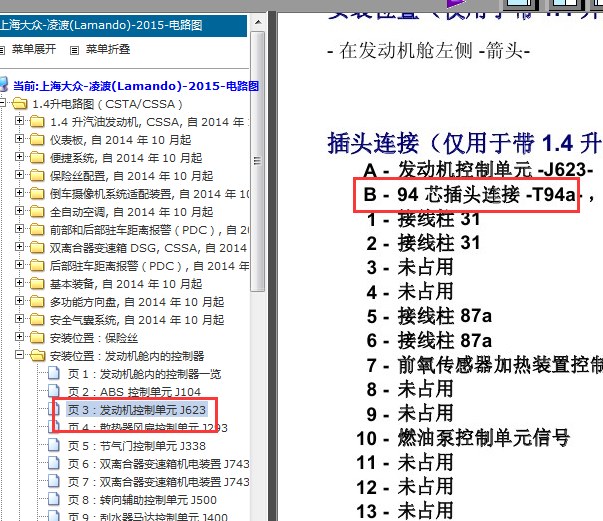The height and width of the screenshot is (521, 603).
Task: Click the folder icon of 后部驻车距离报警 (PDC)
Action: click(37, 266)
